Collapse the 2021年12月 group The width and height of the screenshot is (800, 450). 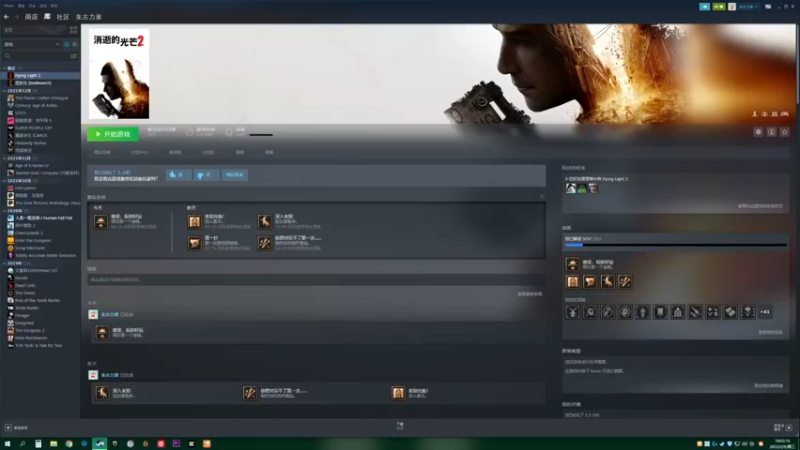pos(4,90)
